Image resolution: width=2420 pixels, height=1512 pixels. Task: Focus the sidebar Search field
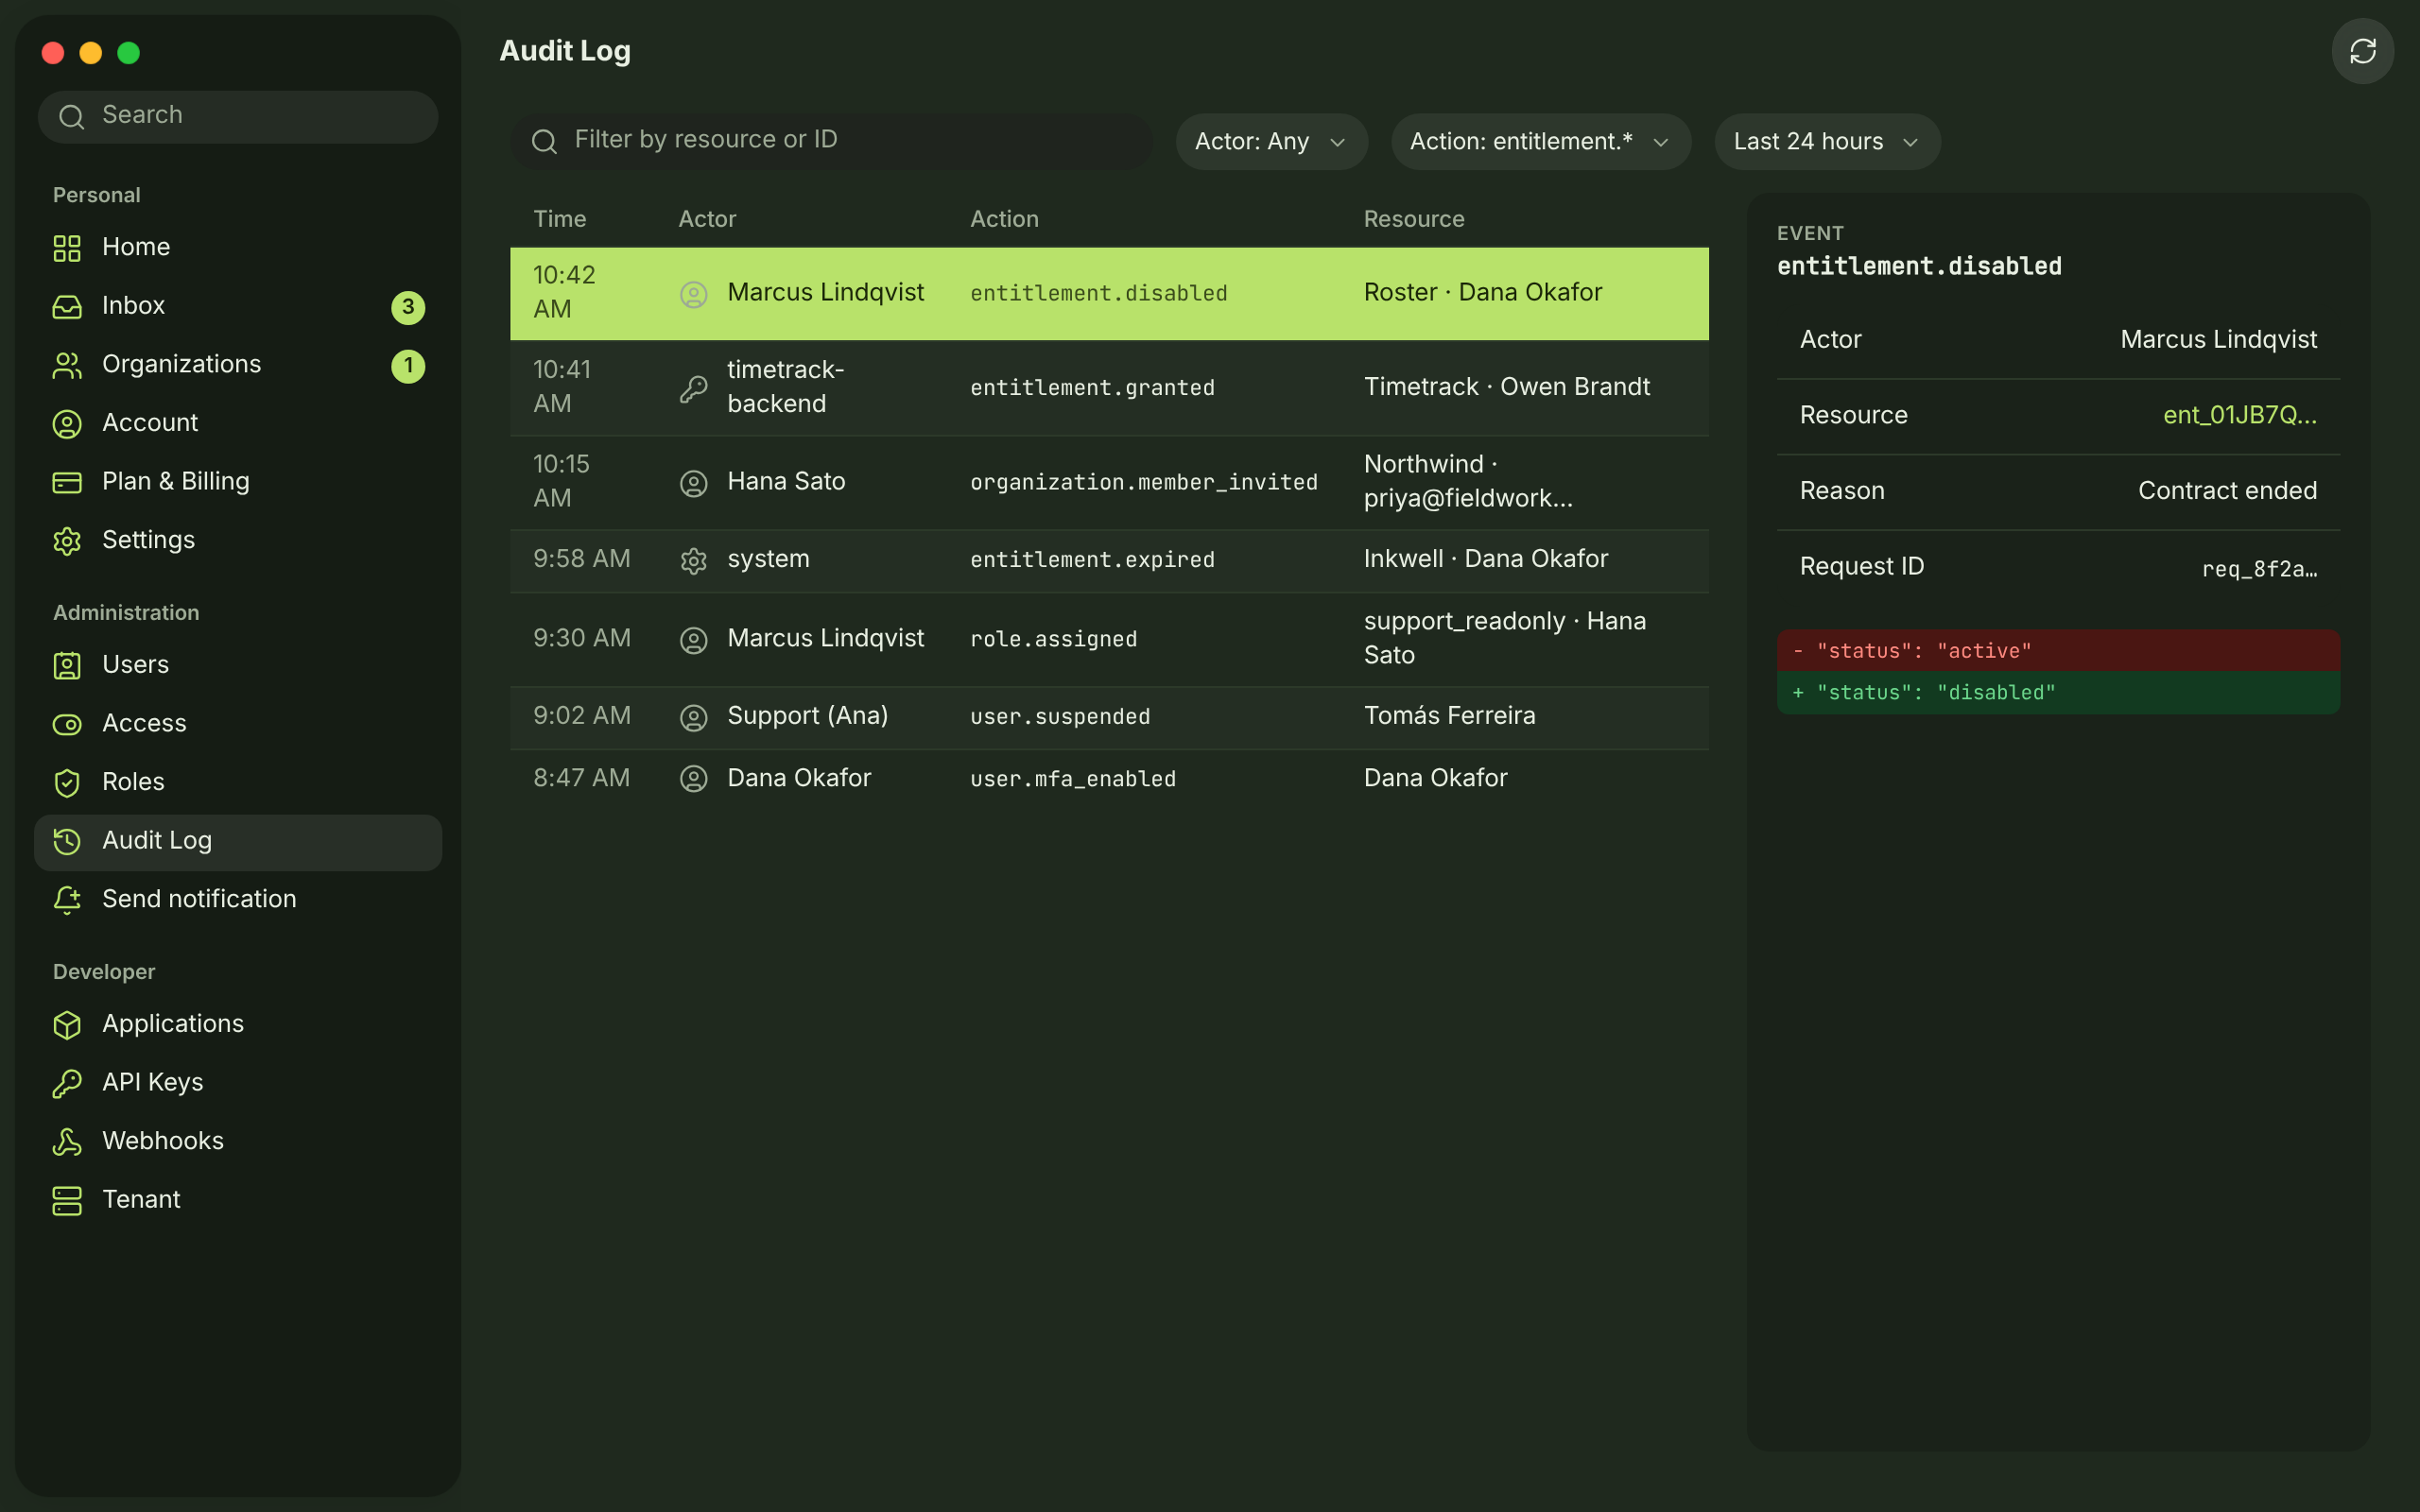point(238,116)
